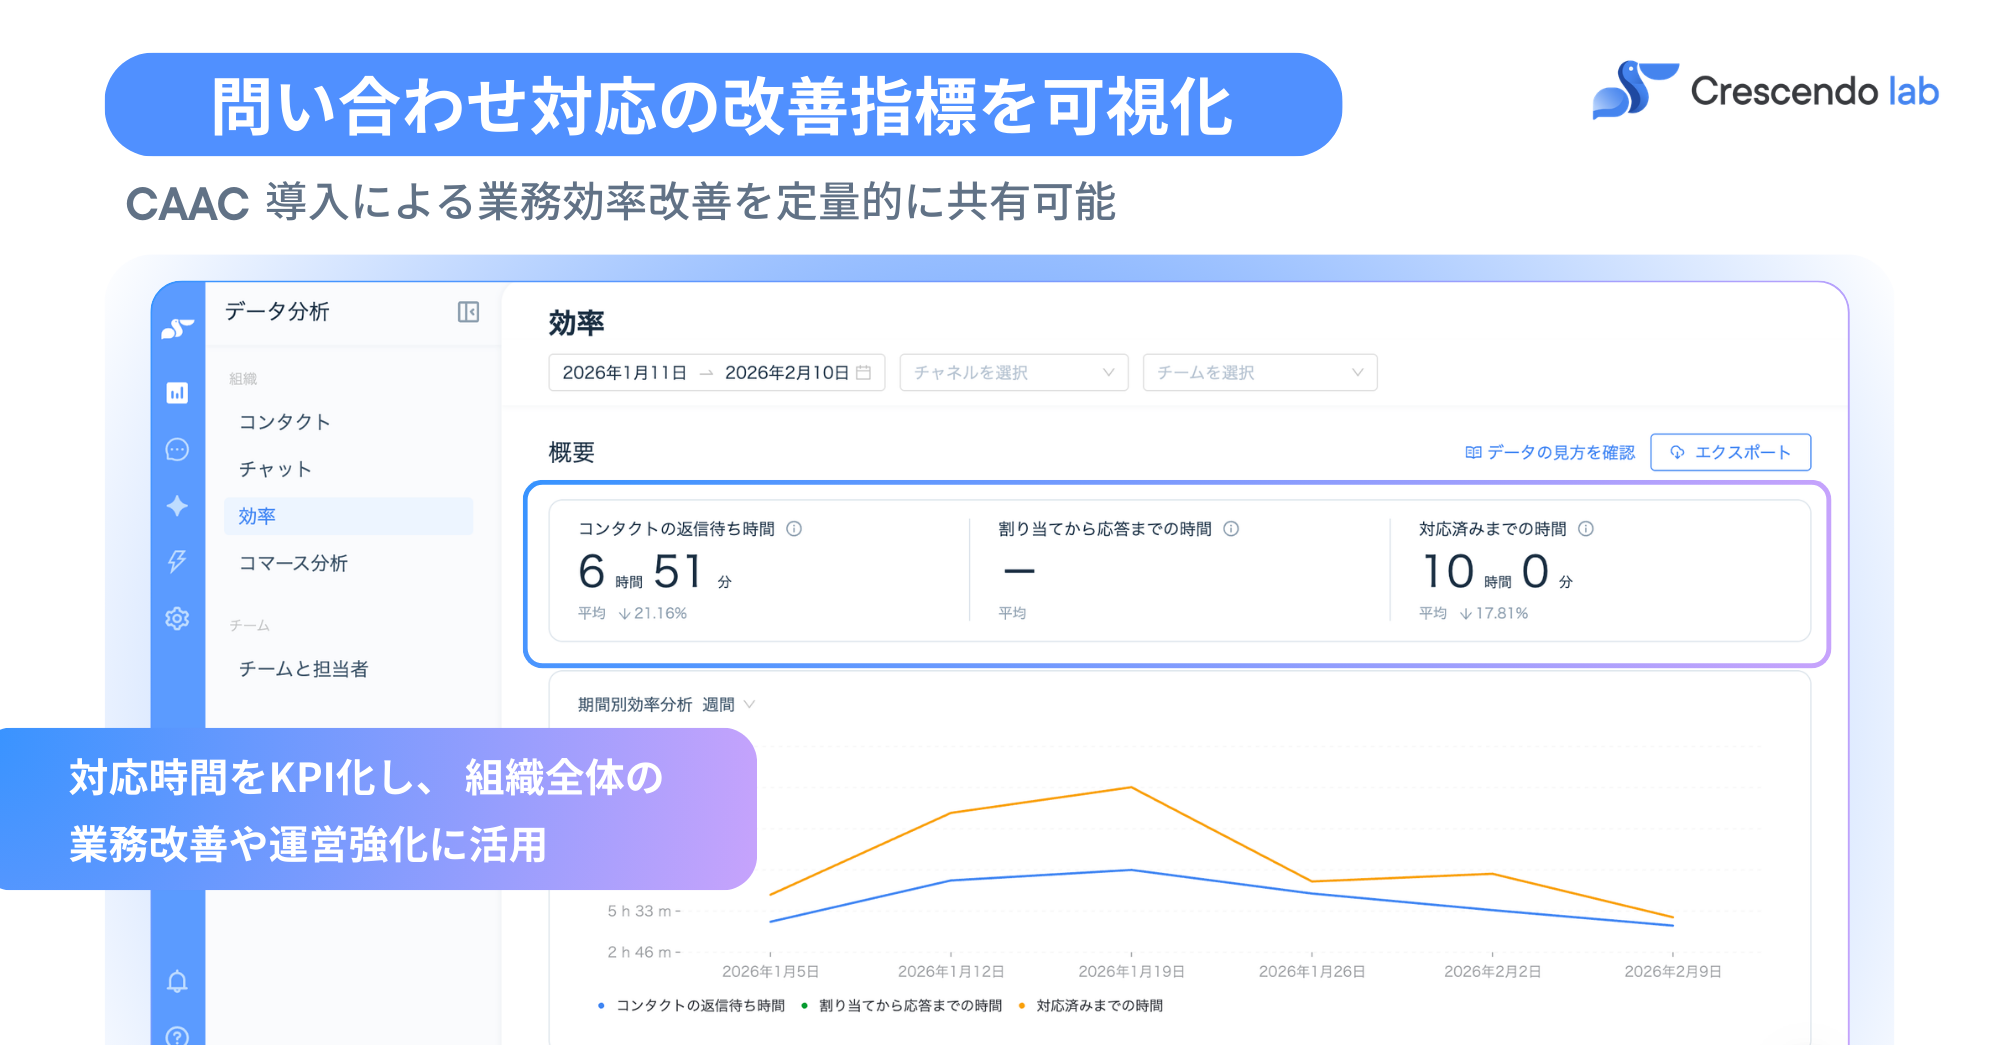2000x1045 pixels.
Task: Open the chat bubble icon in sidebar
Action: [177, 449]
